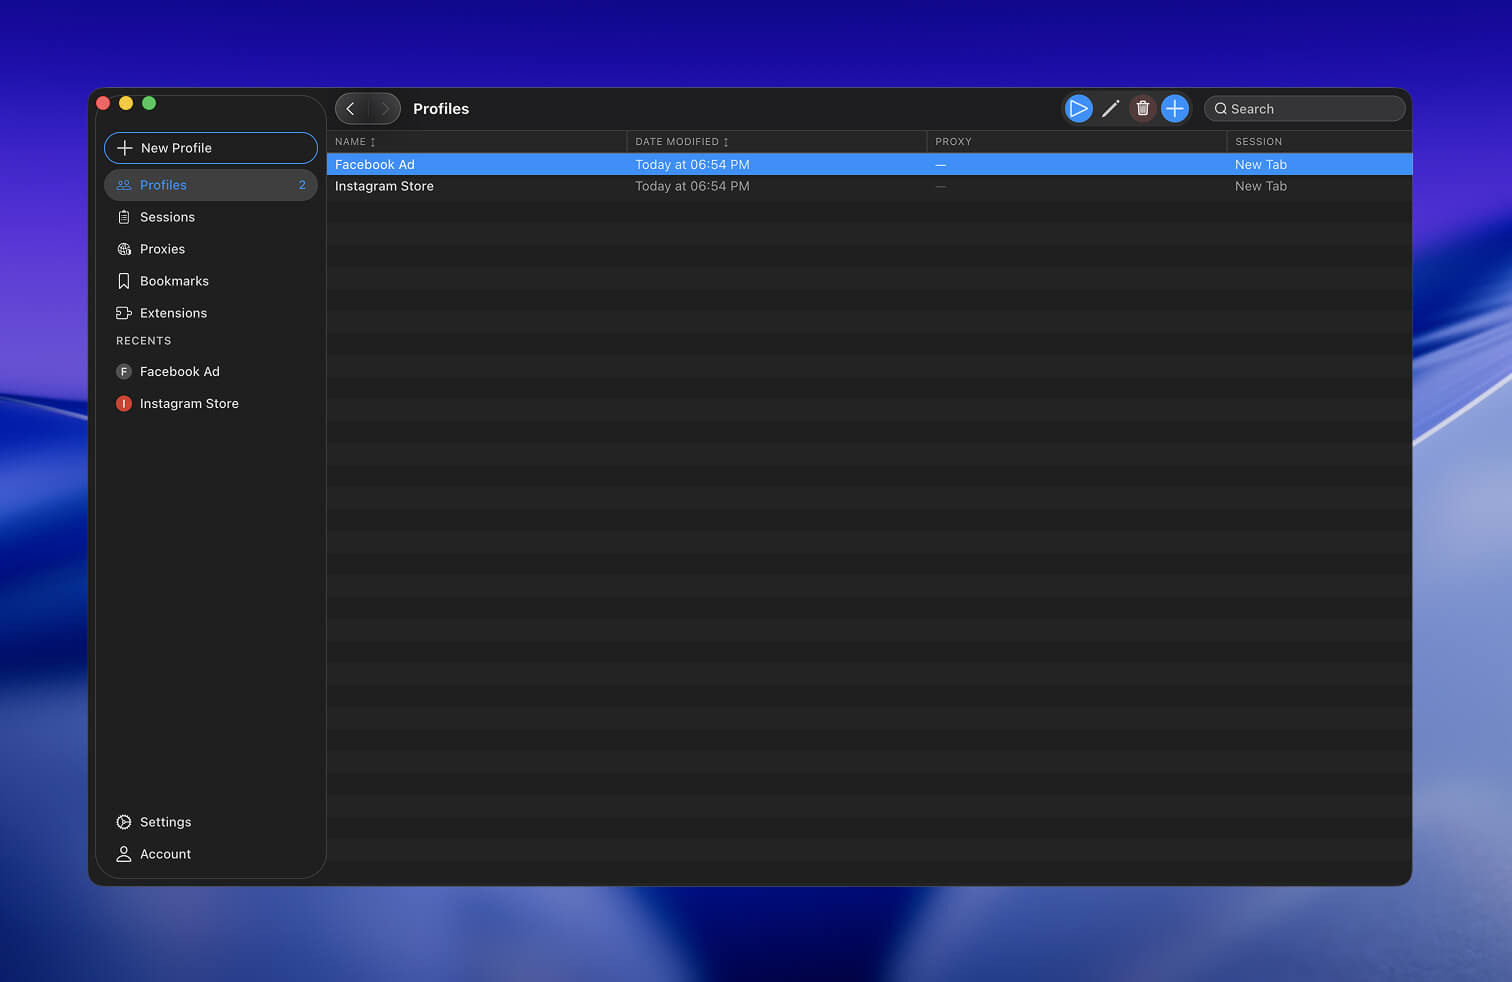Click the New Profile button
The image size is (1512, 982).
(x=210, y=147)
